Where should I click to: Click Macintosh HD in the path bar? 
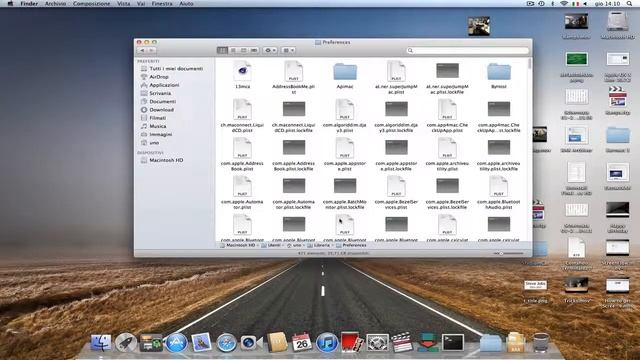pyautogui.click(x=238, y=245)
